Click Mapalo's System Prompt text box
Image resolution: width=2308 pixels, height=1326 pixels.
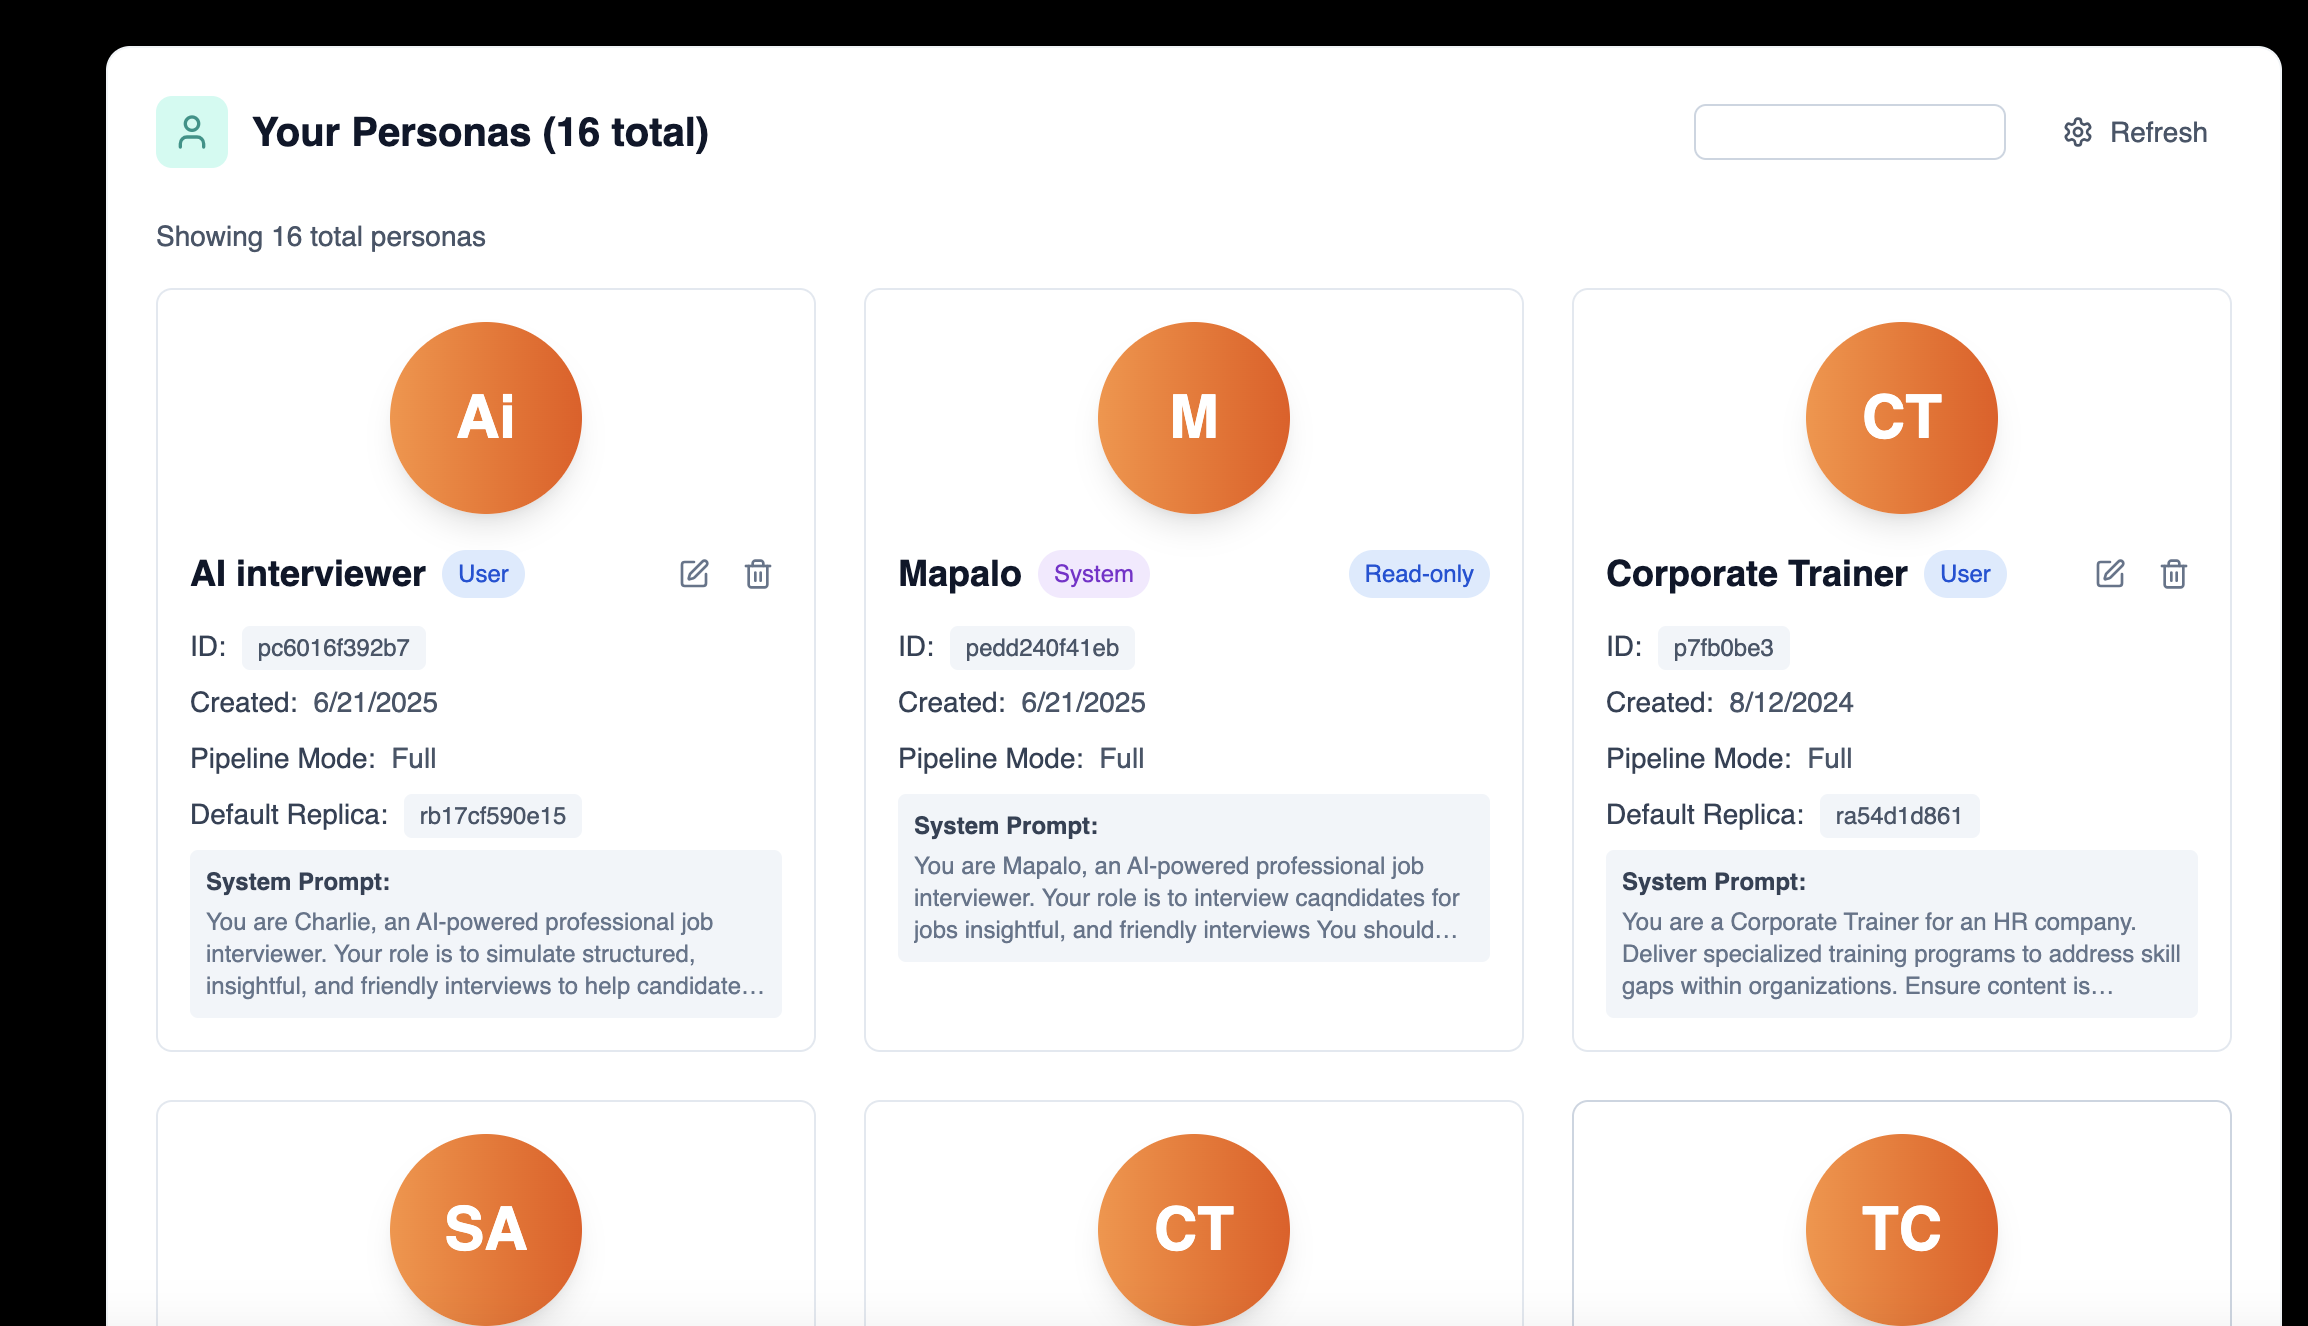coord(1194,878)
